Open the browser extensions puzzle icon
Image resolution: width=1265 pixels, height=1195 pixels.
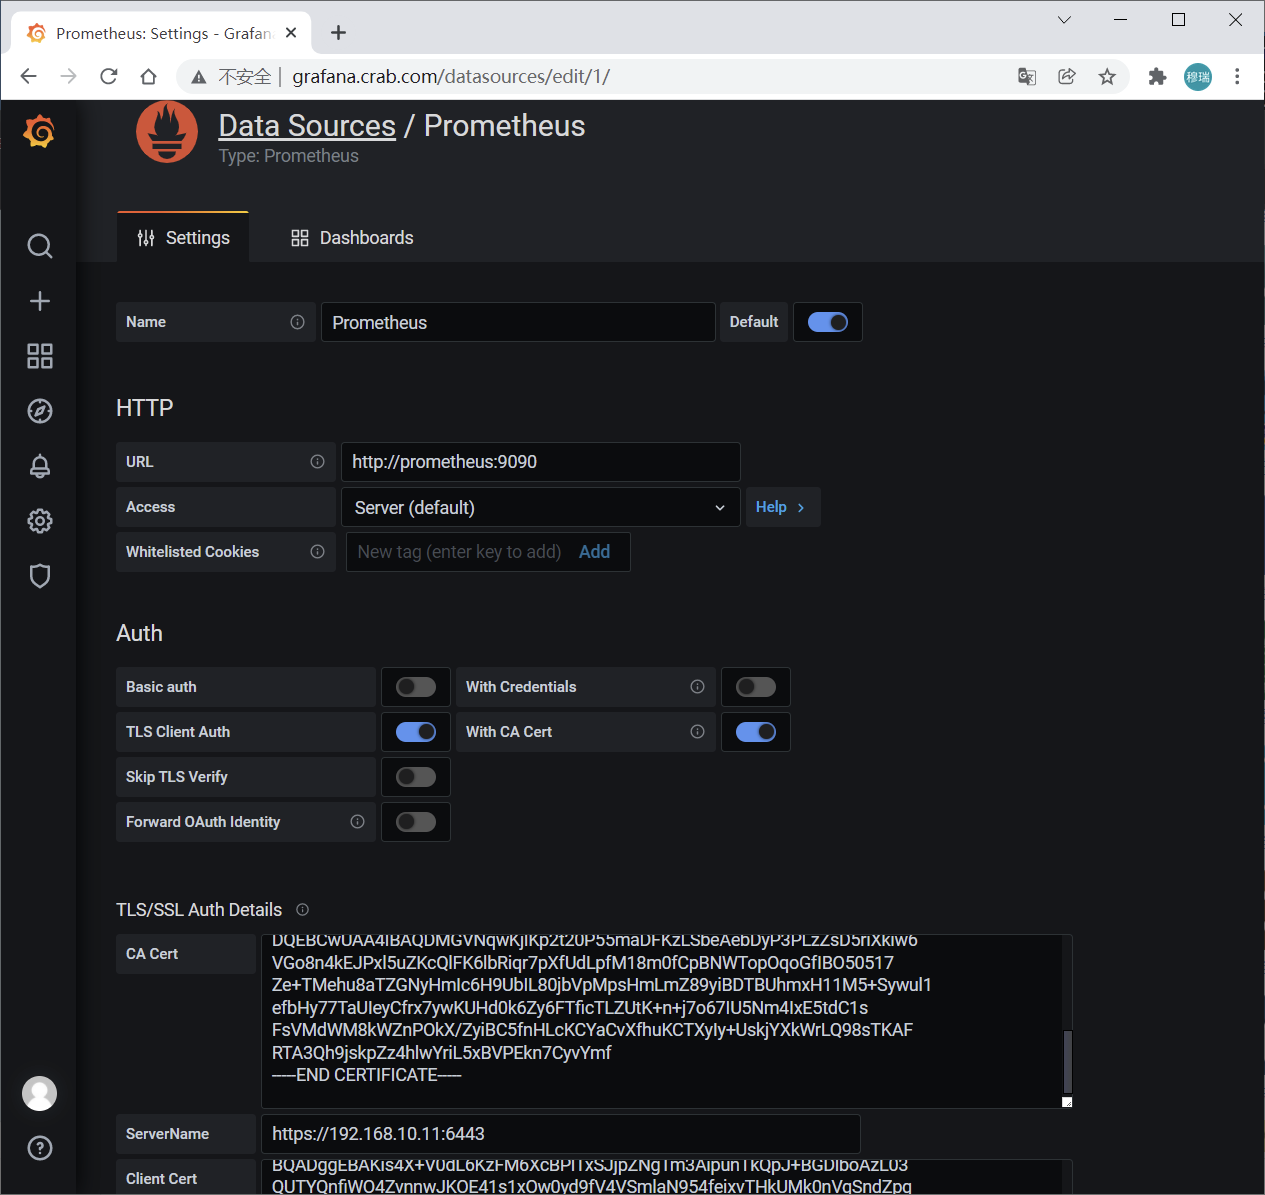tap(1157, 77)
